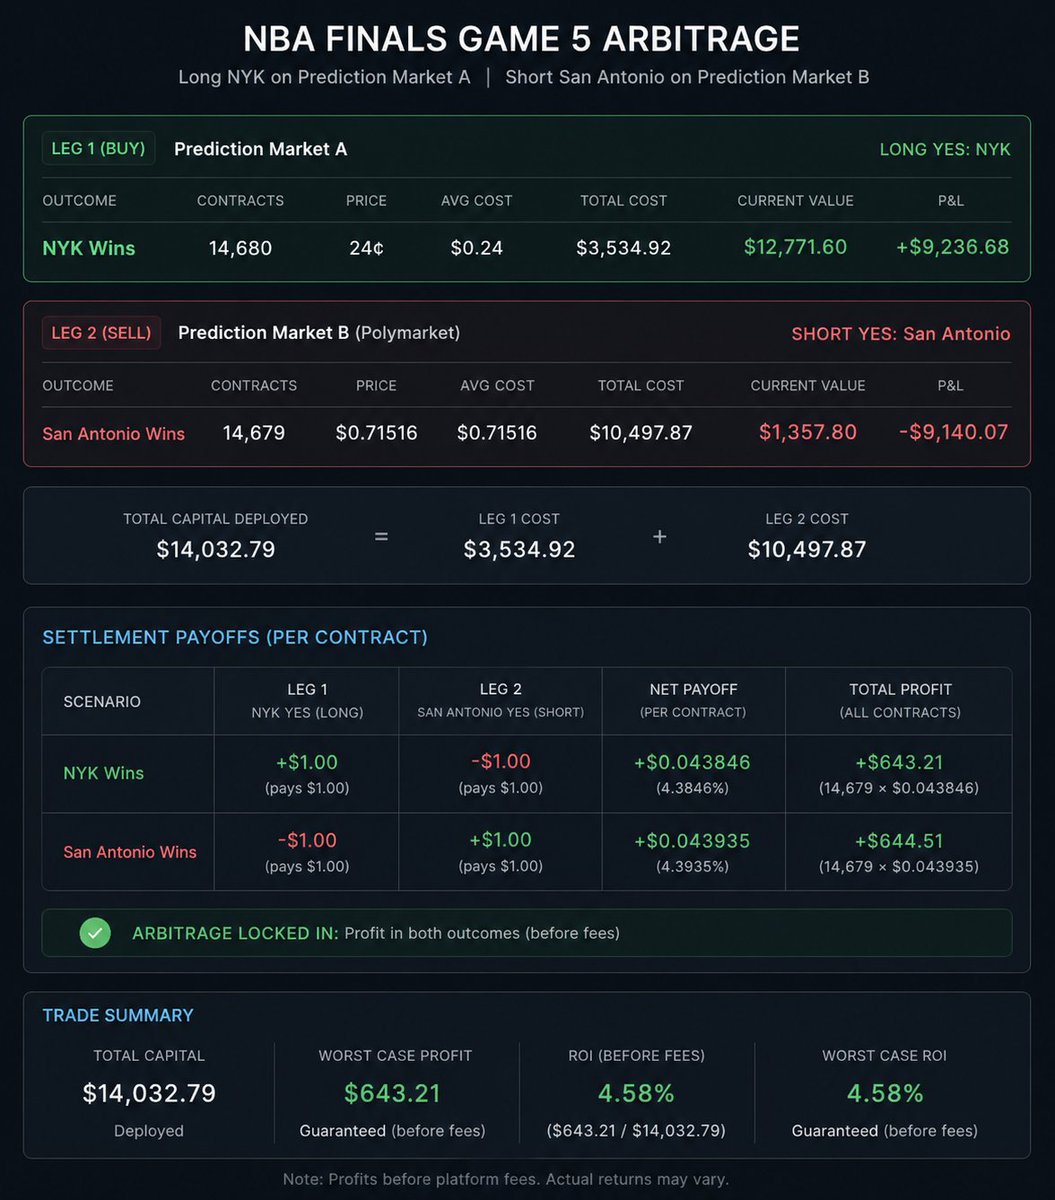Click Prediction Market A heading beside LEG 1 badge
Screen dimensions: 1055x1200
click(x=261, y=149)
